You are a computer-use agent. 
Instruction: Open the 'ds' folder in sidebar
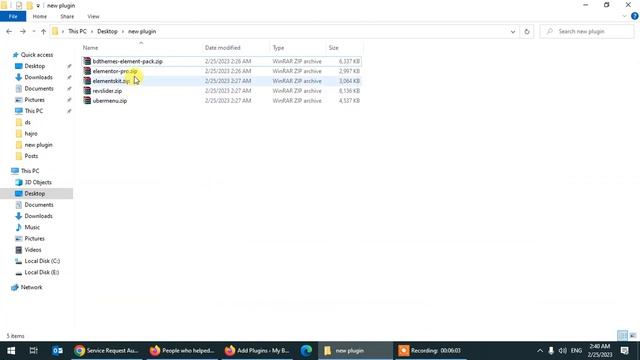coord(27,122)
